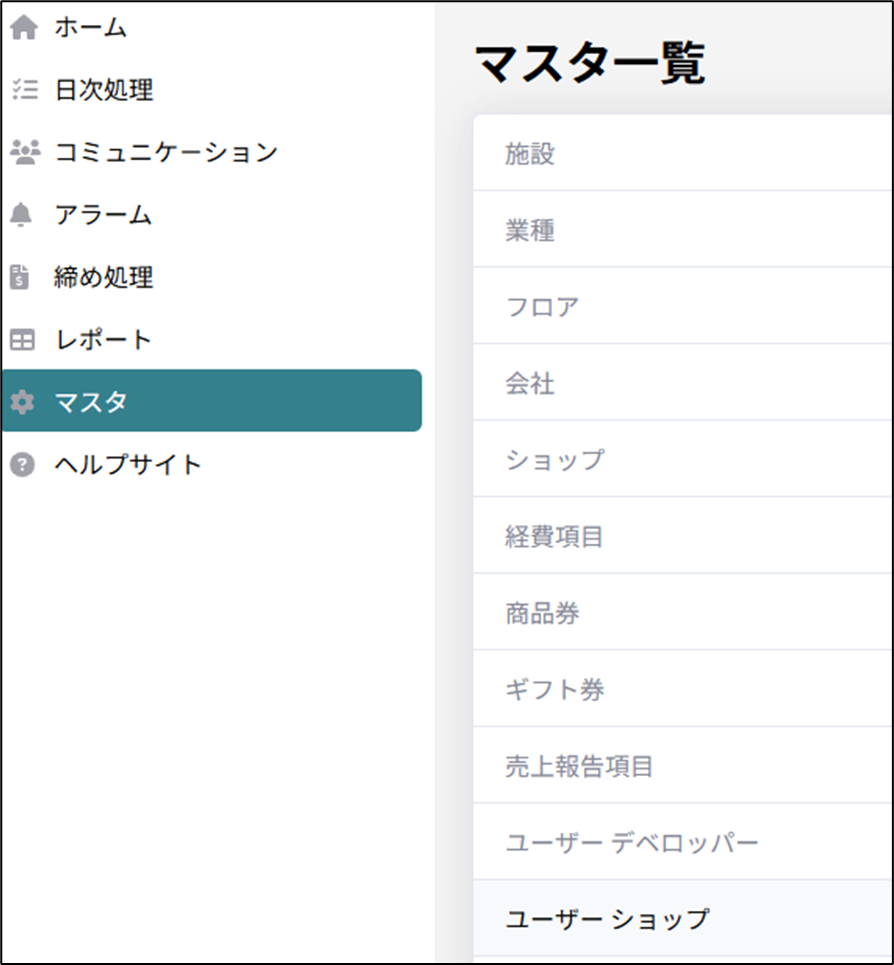Select ショップ from master list

click(555, 460)
